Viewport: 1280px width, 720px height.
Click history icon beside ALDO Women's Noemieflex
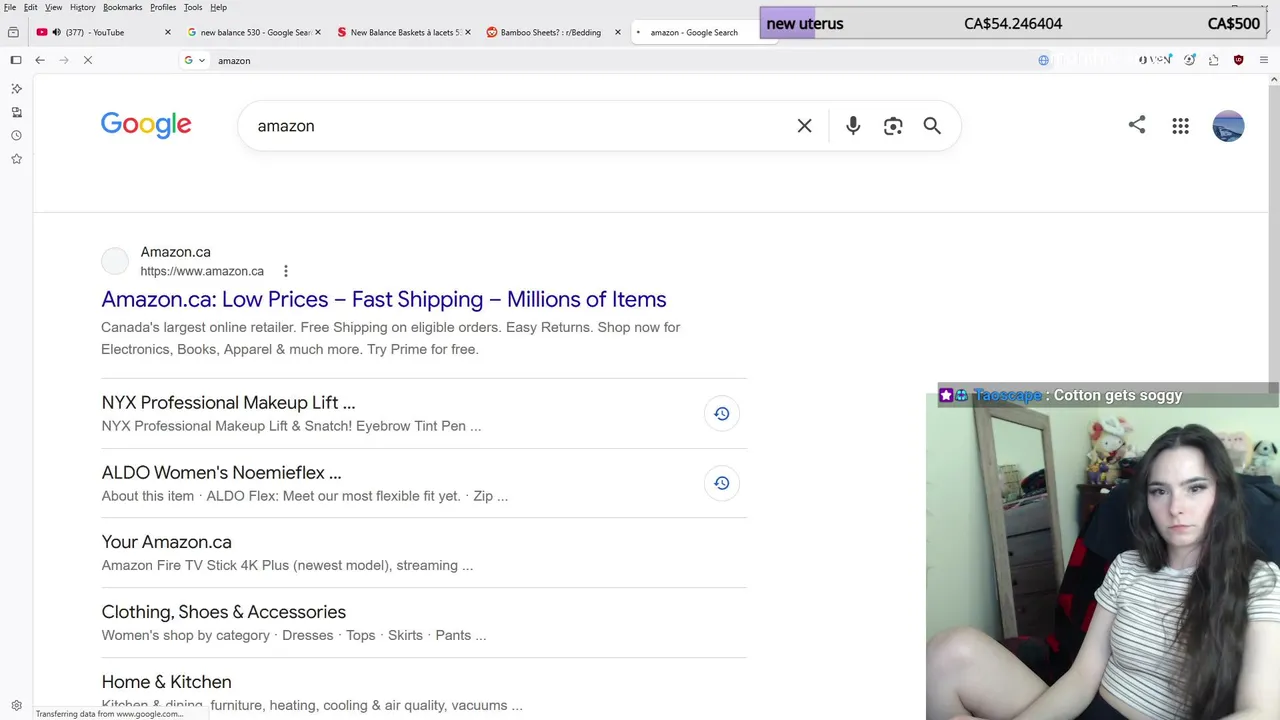[721, 483]
